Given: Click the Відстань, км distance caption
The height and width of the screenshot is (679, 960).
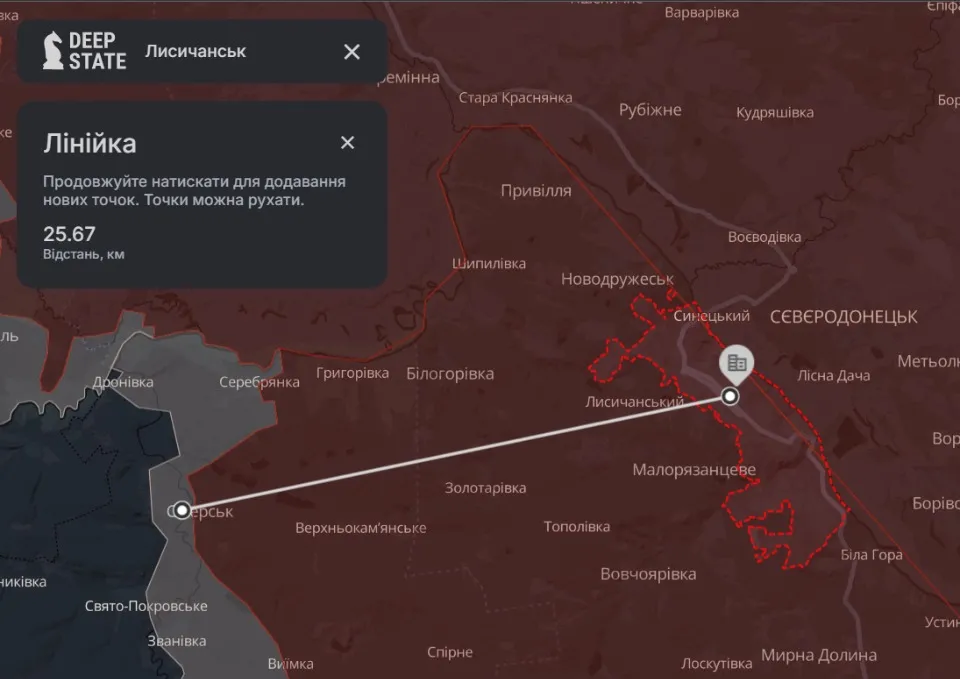Looking at the screenshot, I should [84, 254].
